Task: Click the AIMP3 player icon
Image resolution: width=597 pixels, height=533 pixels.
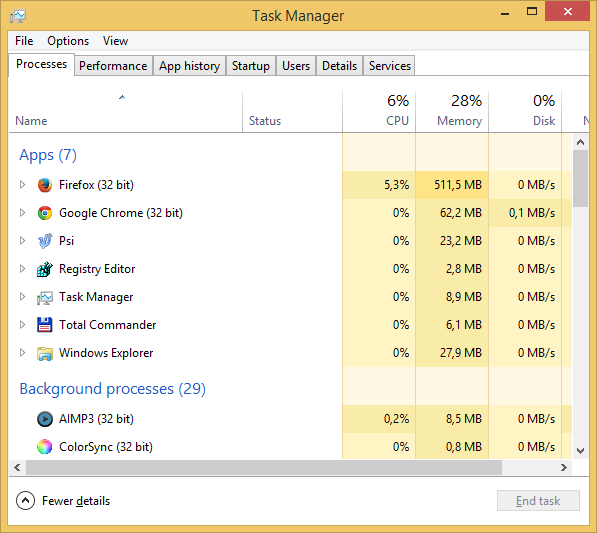Action: (45, 419)
